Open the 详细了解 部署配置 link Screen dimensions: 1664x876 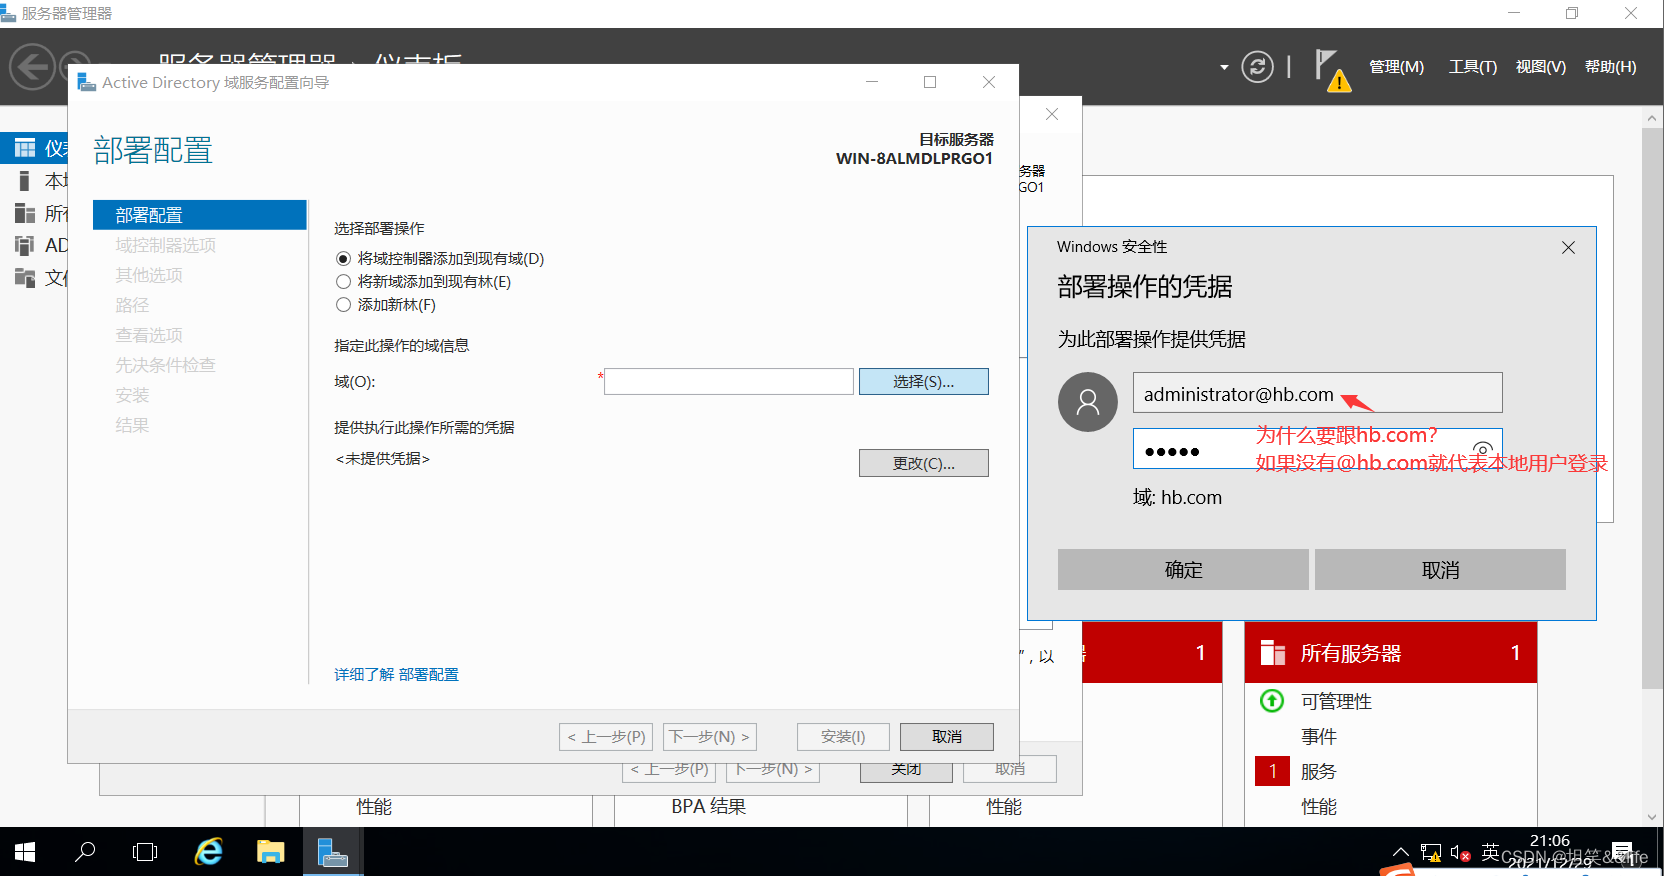(396, 675)
